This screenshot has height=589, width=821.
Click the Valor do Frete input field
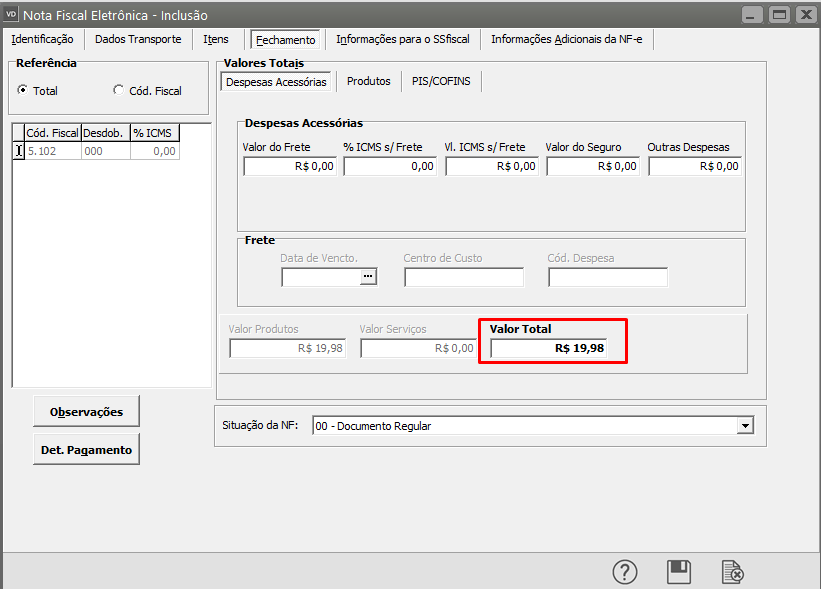click(290, 167)
